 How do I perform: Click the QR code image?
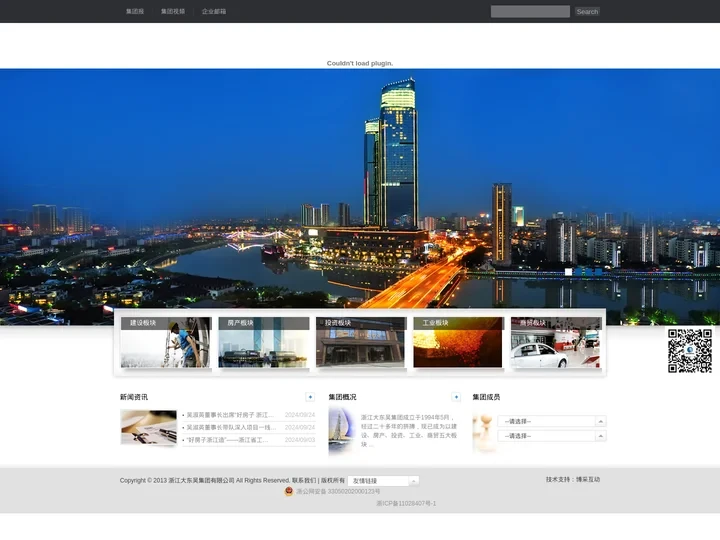[x=690, y=351]
